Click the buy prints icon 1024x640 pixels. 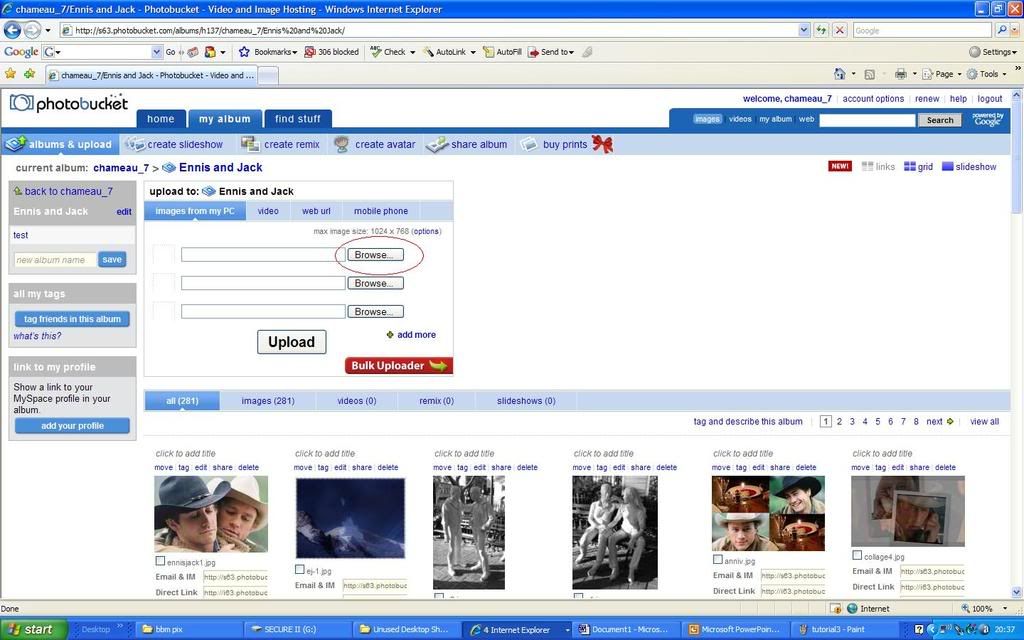(528, 144)
